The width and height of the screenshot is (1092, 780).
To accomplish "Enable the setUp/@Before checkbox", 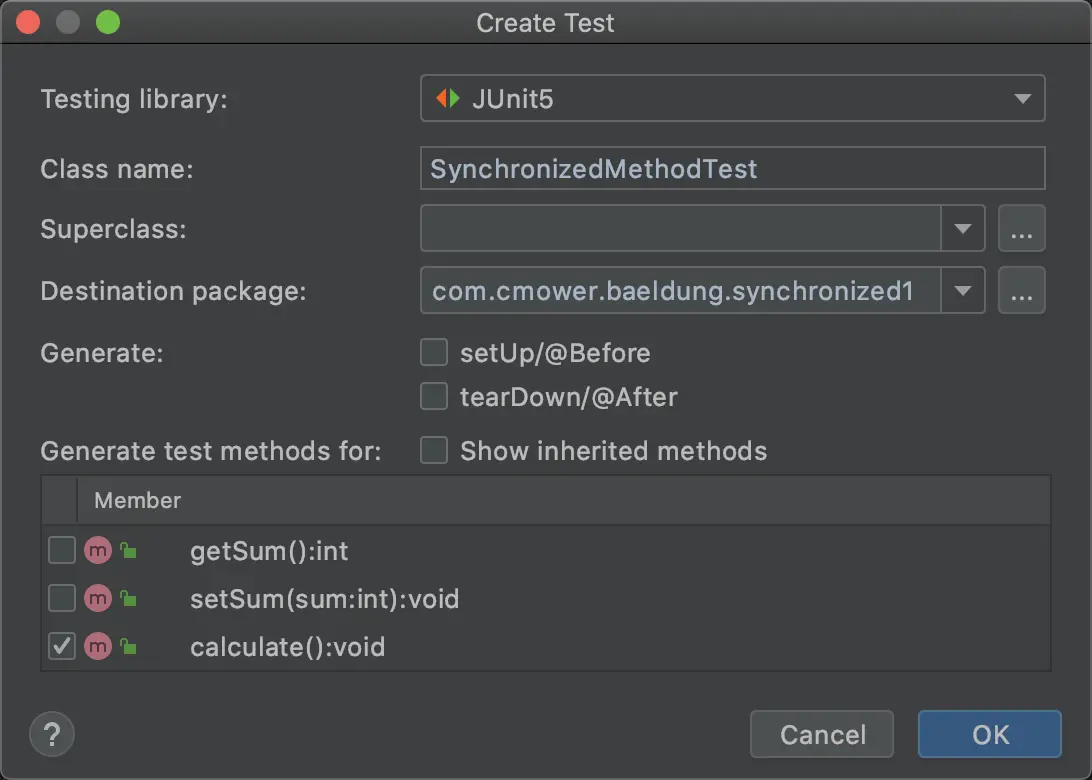I will pos(434,353).
